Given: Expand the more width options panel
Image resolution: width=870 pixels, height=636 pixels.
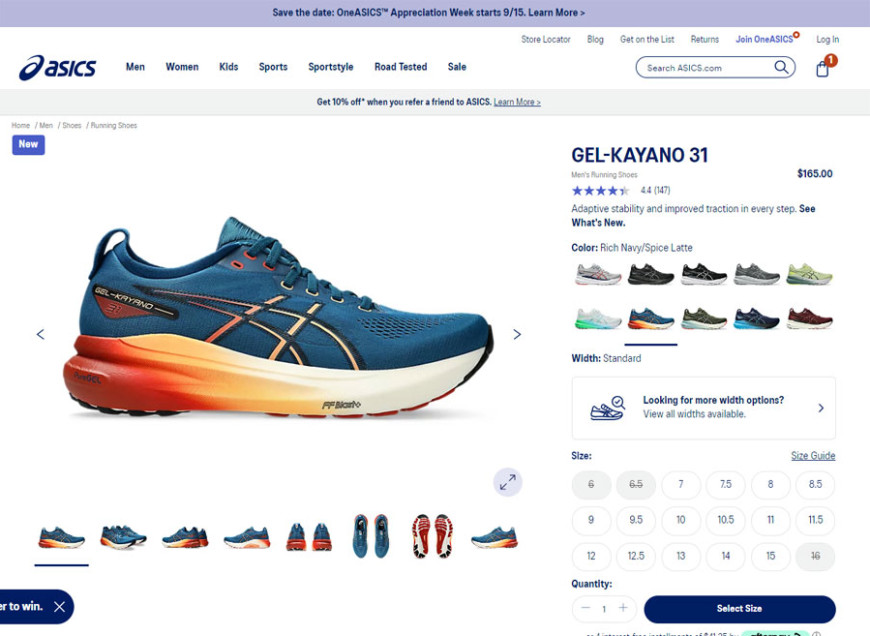Looking at the screenshot, I should point(704,408).
